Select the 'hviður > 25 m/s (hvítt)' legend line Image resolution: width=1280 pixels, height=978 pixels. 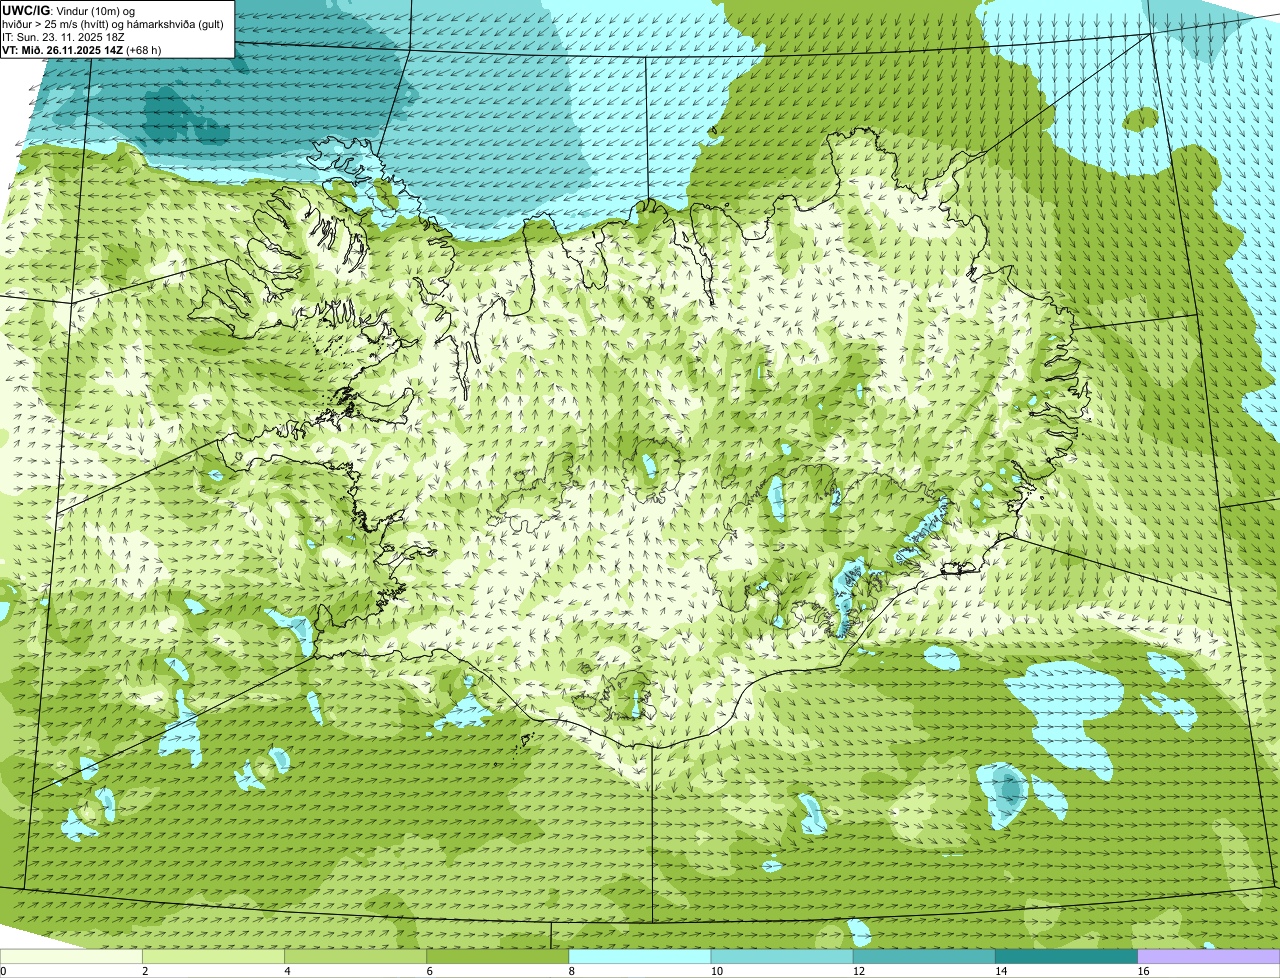(x=113, y=24)
